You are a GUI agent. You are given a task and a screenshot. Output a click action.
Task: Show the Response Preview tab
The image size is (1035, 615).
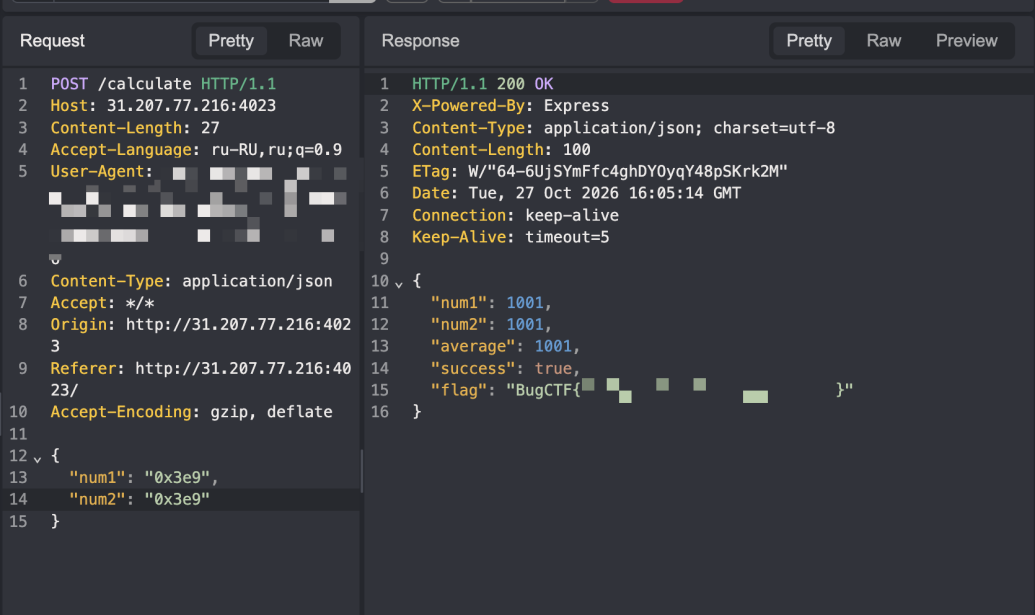tap(966, 41)
